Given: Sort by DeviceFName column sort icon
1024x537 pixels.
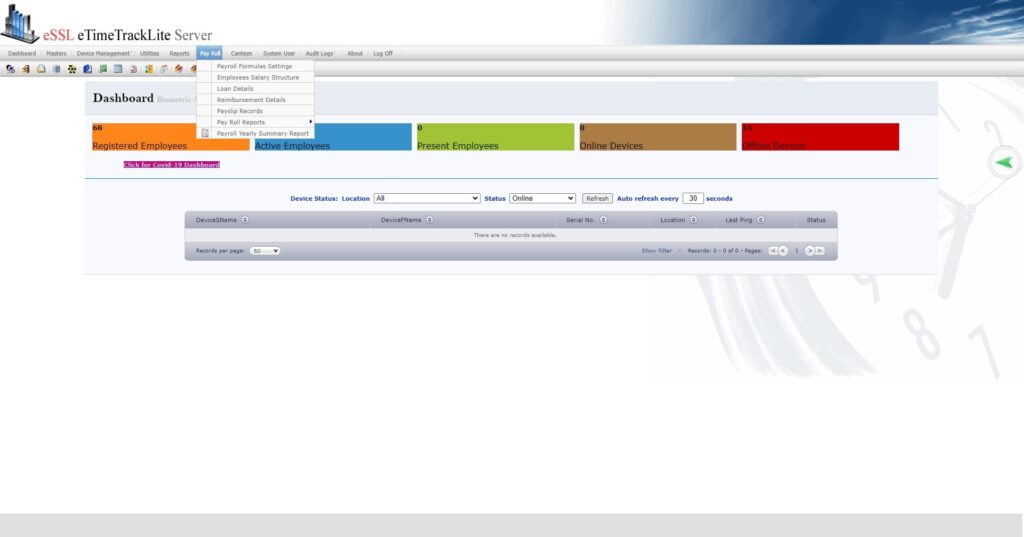Looking at the screenshot, I should pos(430,220).
